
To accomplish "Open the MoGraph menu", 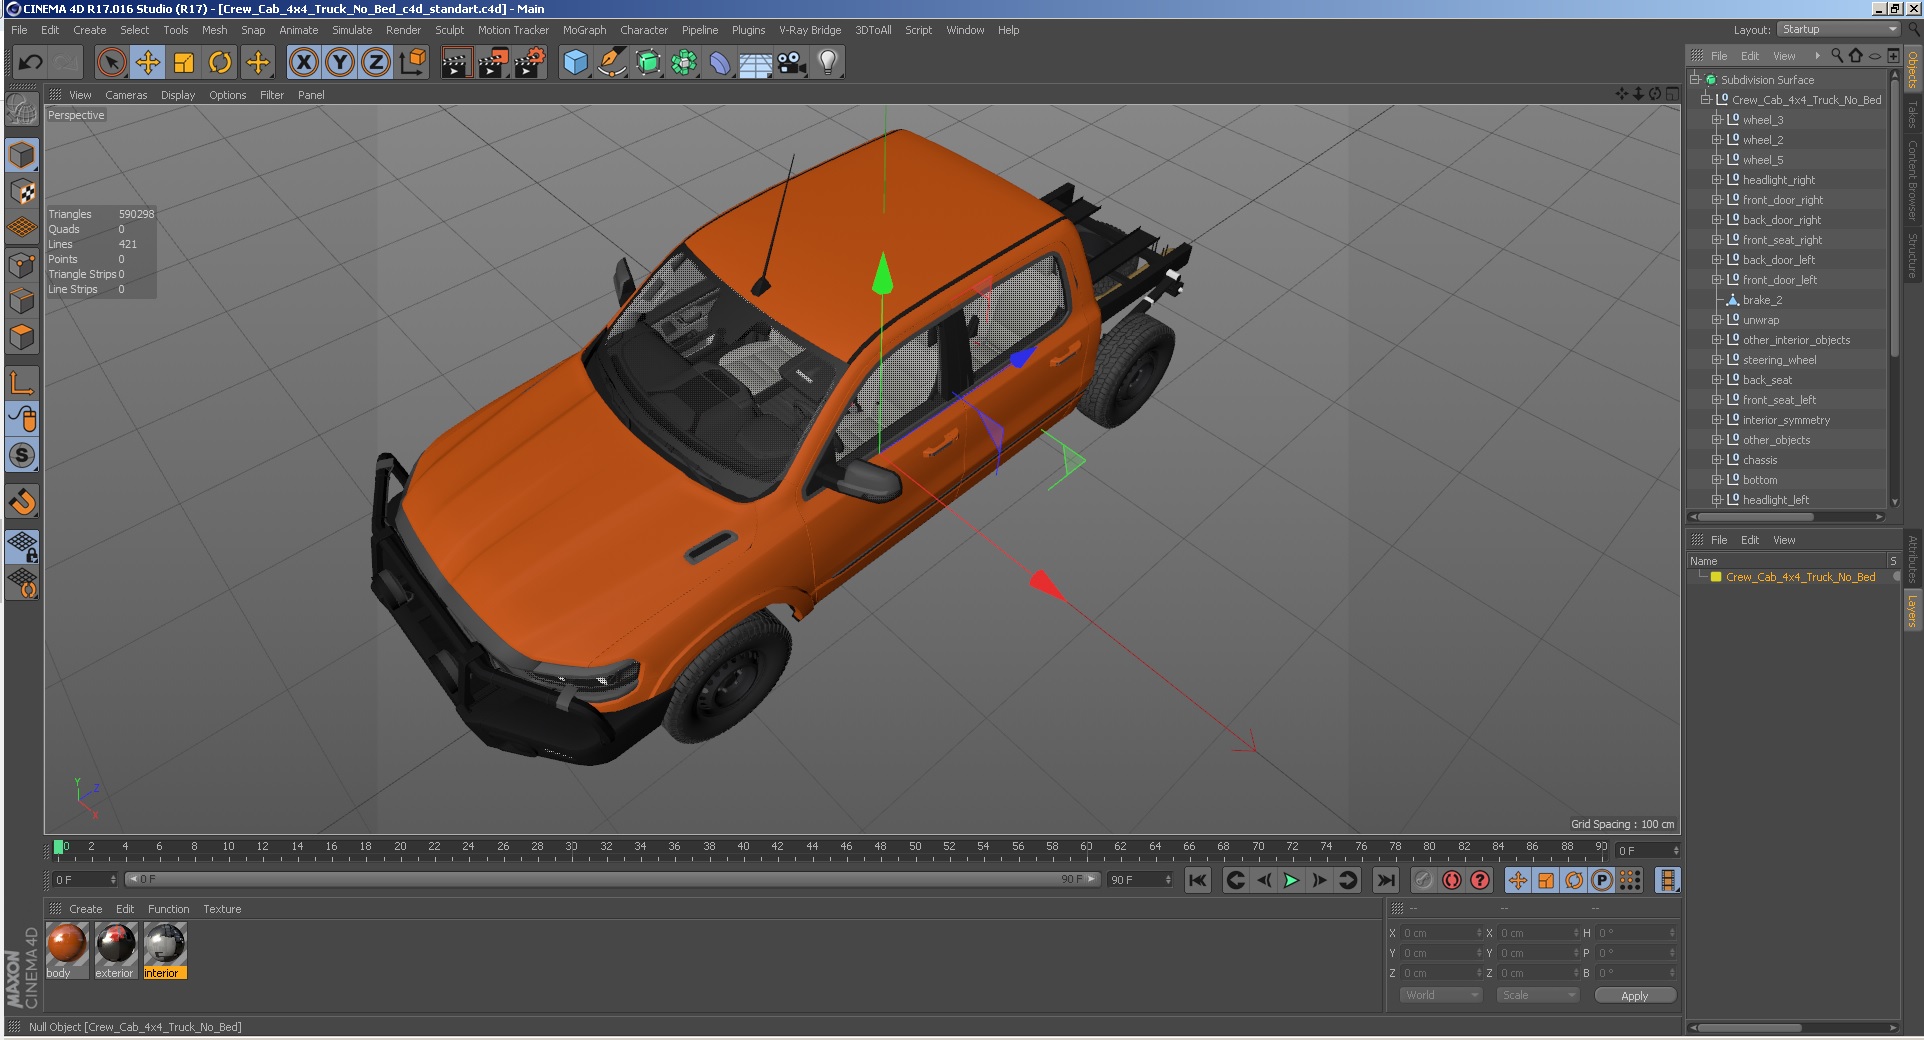I will [584, 30].
